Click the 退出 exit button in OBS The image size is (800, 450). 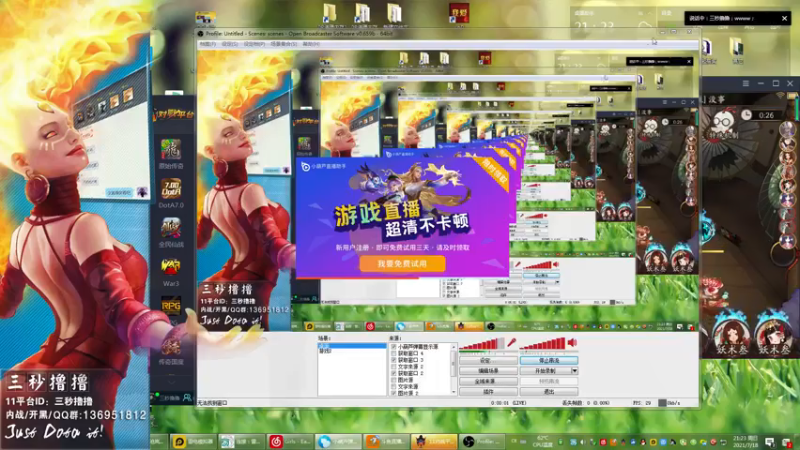(549, 392)
